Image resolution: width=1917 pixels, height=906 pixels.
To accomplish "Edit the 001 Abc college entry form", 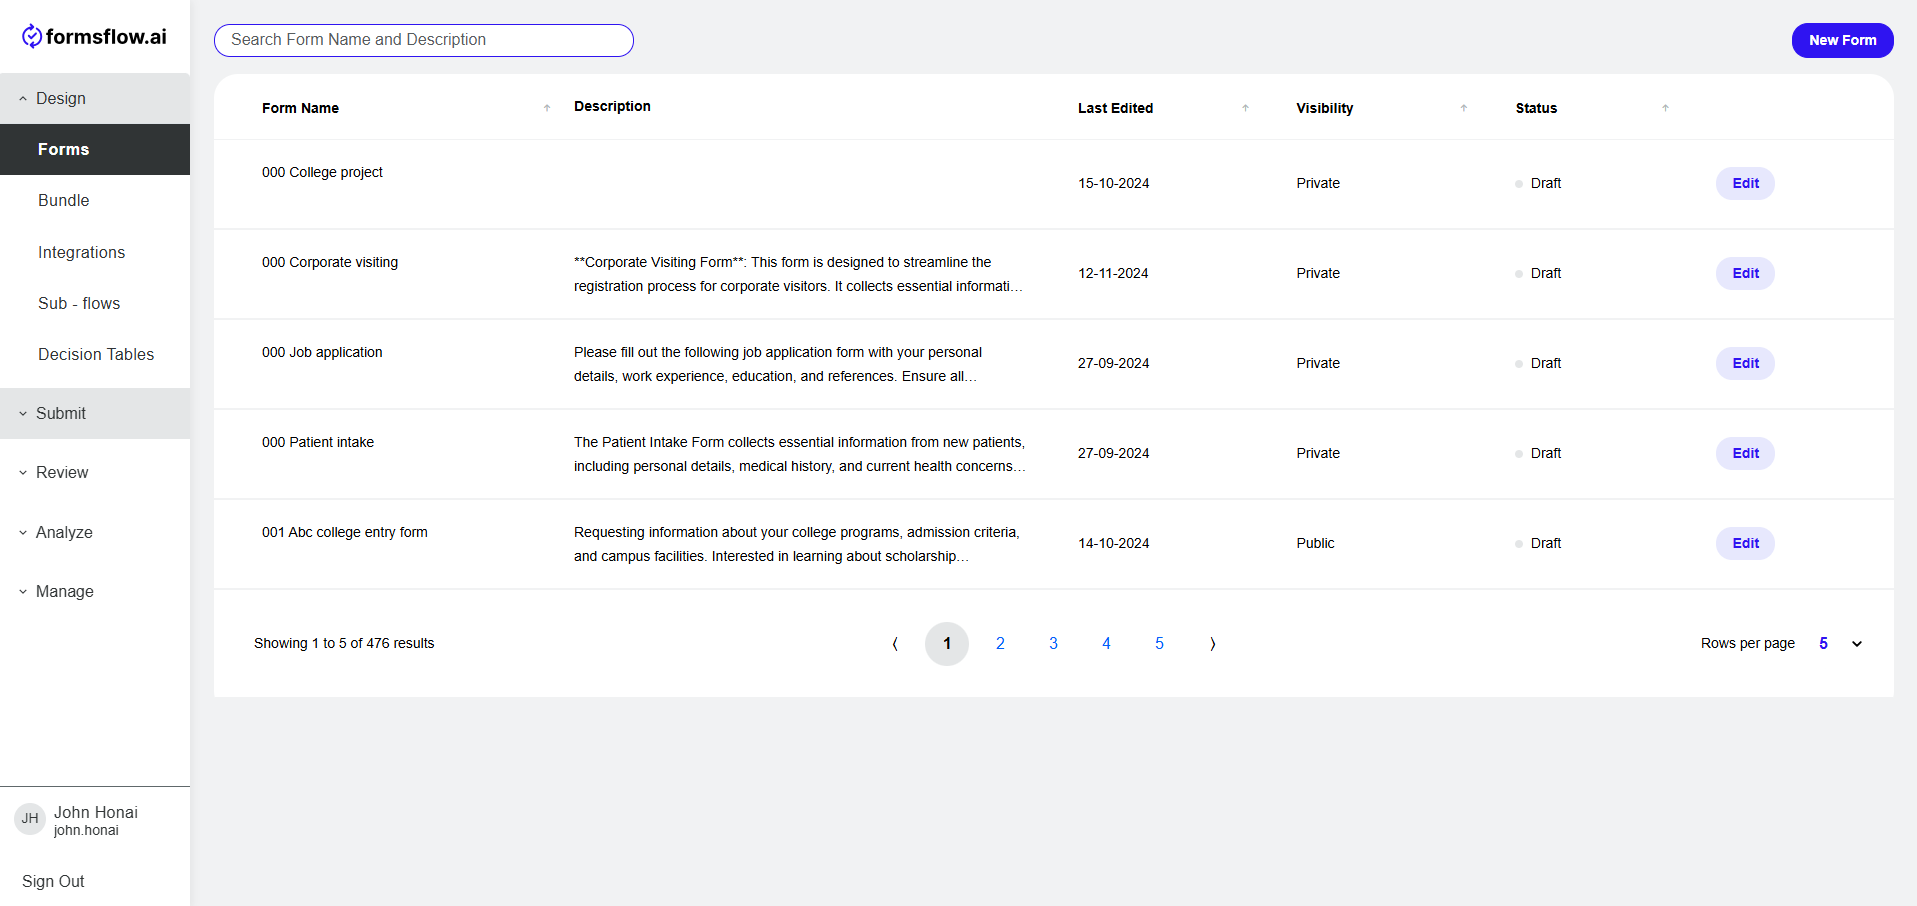I will click(x=1745, y=543).
